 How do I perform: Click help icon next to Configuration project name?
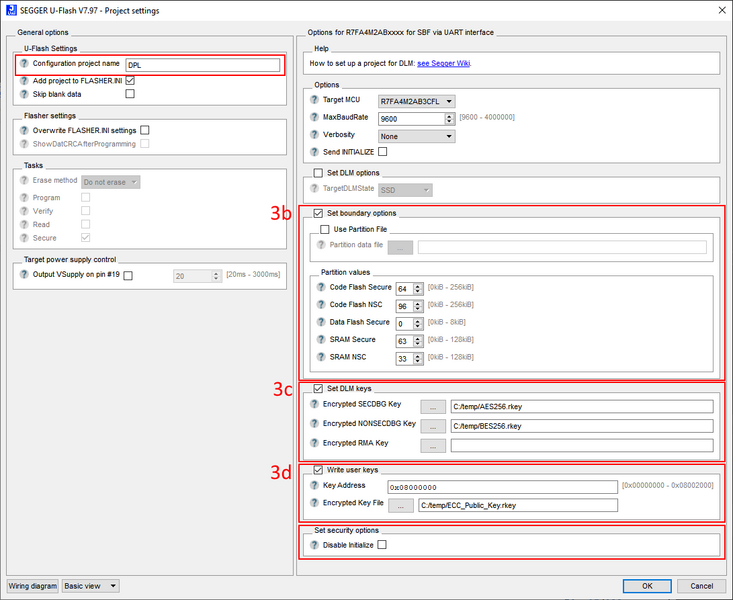pyautogui.click(x=24, y=63)
